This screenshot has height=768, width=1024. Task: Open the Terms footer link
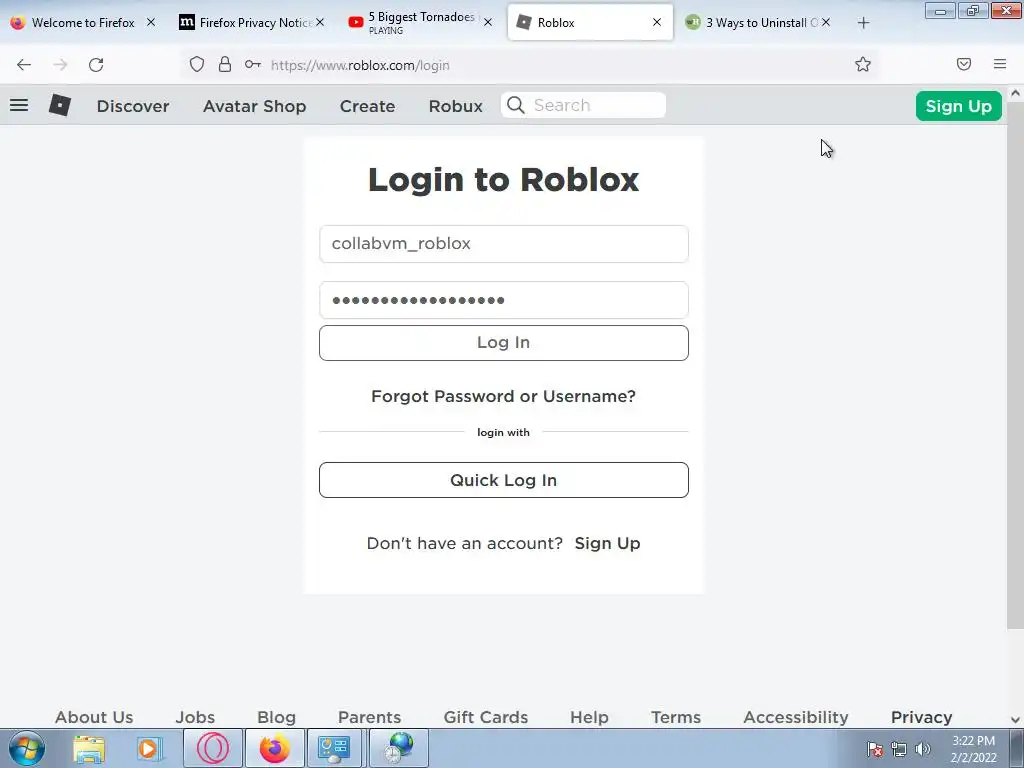[x=676, y=717]
